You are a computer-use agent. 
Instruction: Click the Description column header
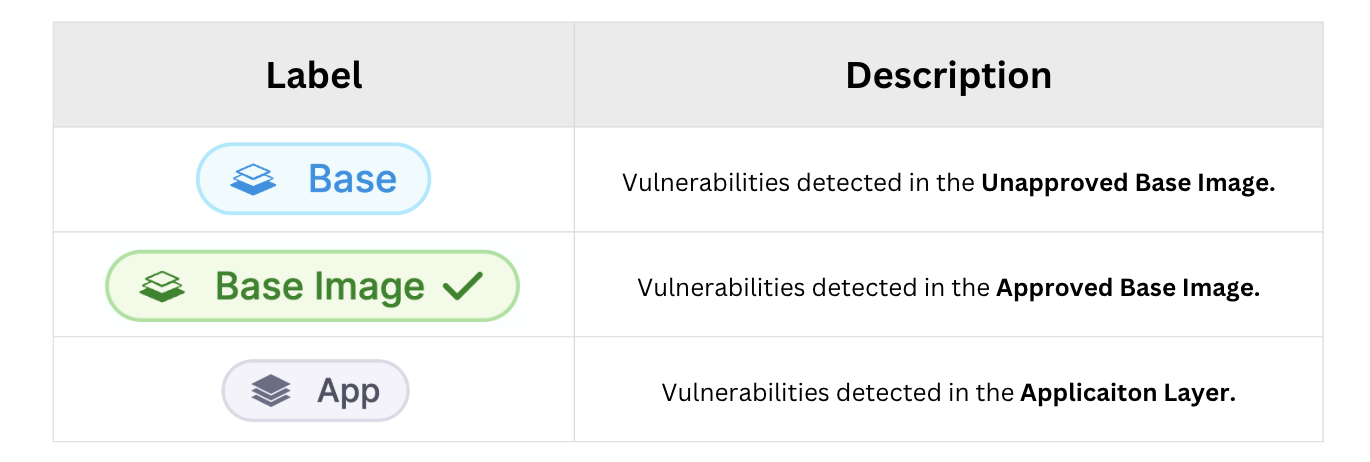(948, 76)
